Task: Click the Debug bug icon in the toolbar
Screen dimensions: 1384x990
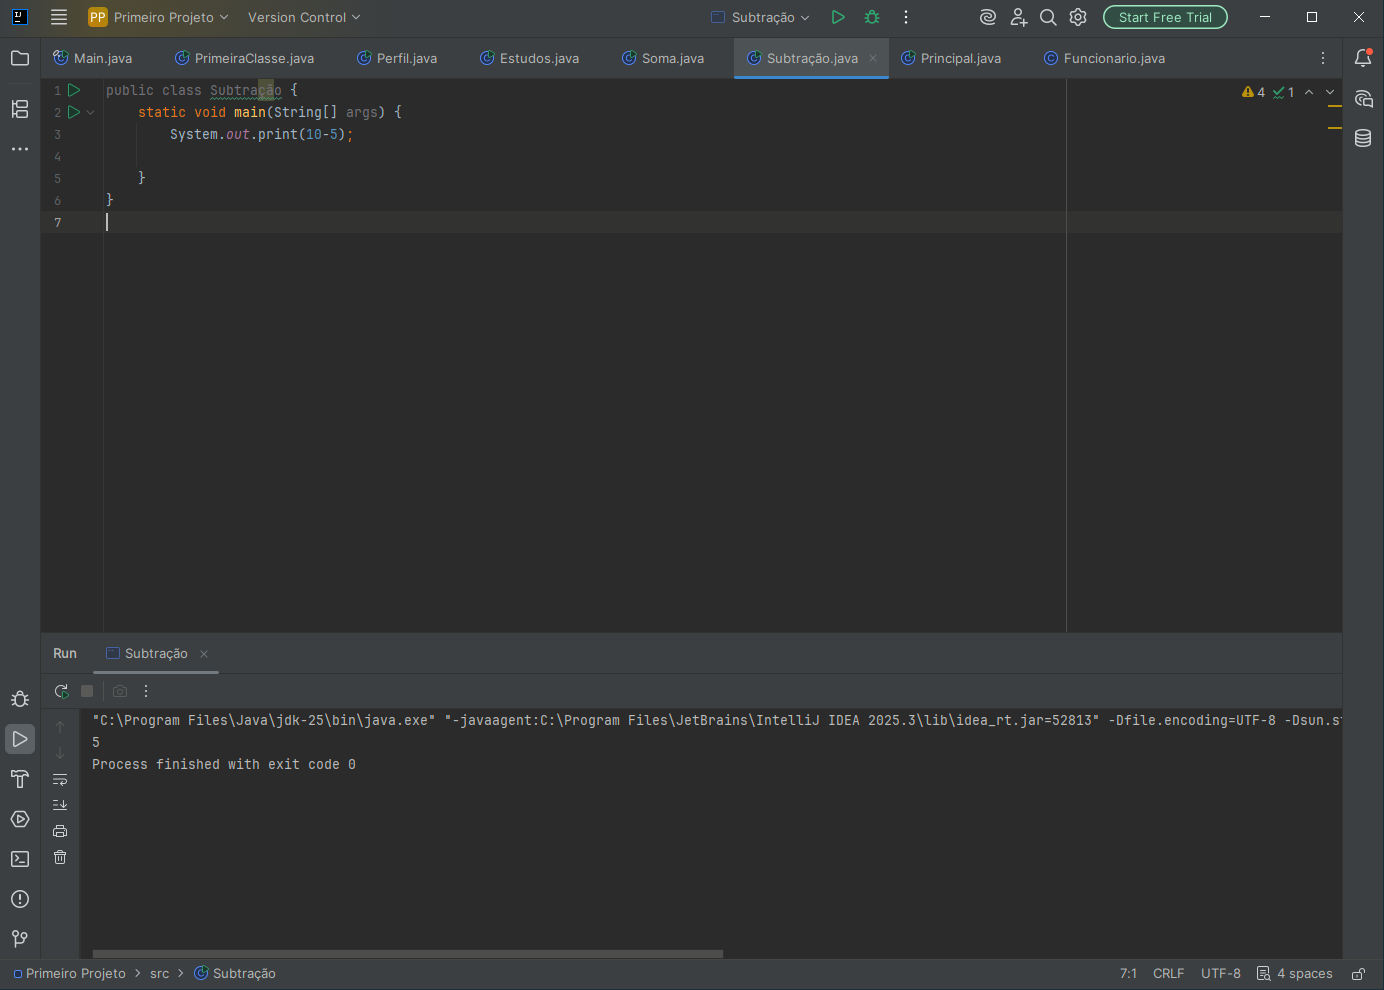Action: (872, 17)
